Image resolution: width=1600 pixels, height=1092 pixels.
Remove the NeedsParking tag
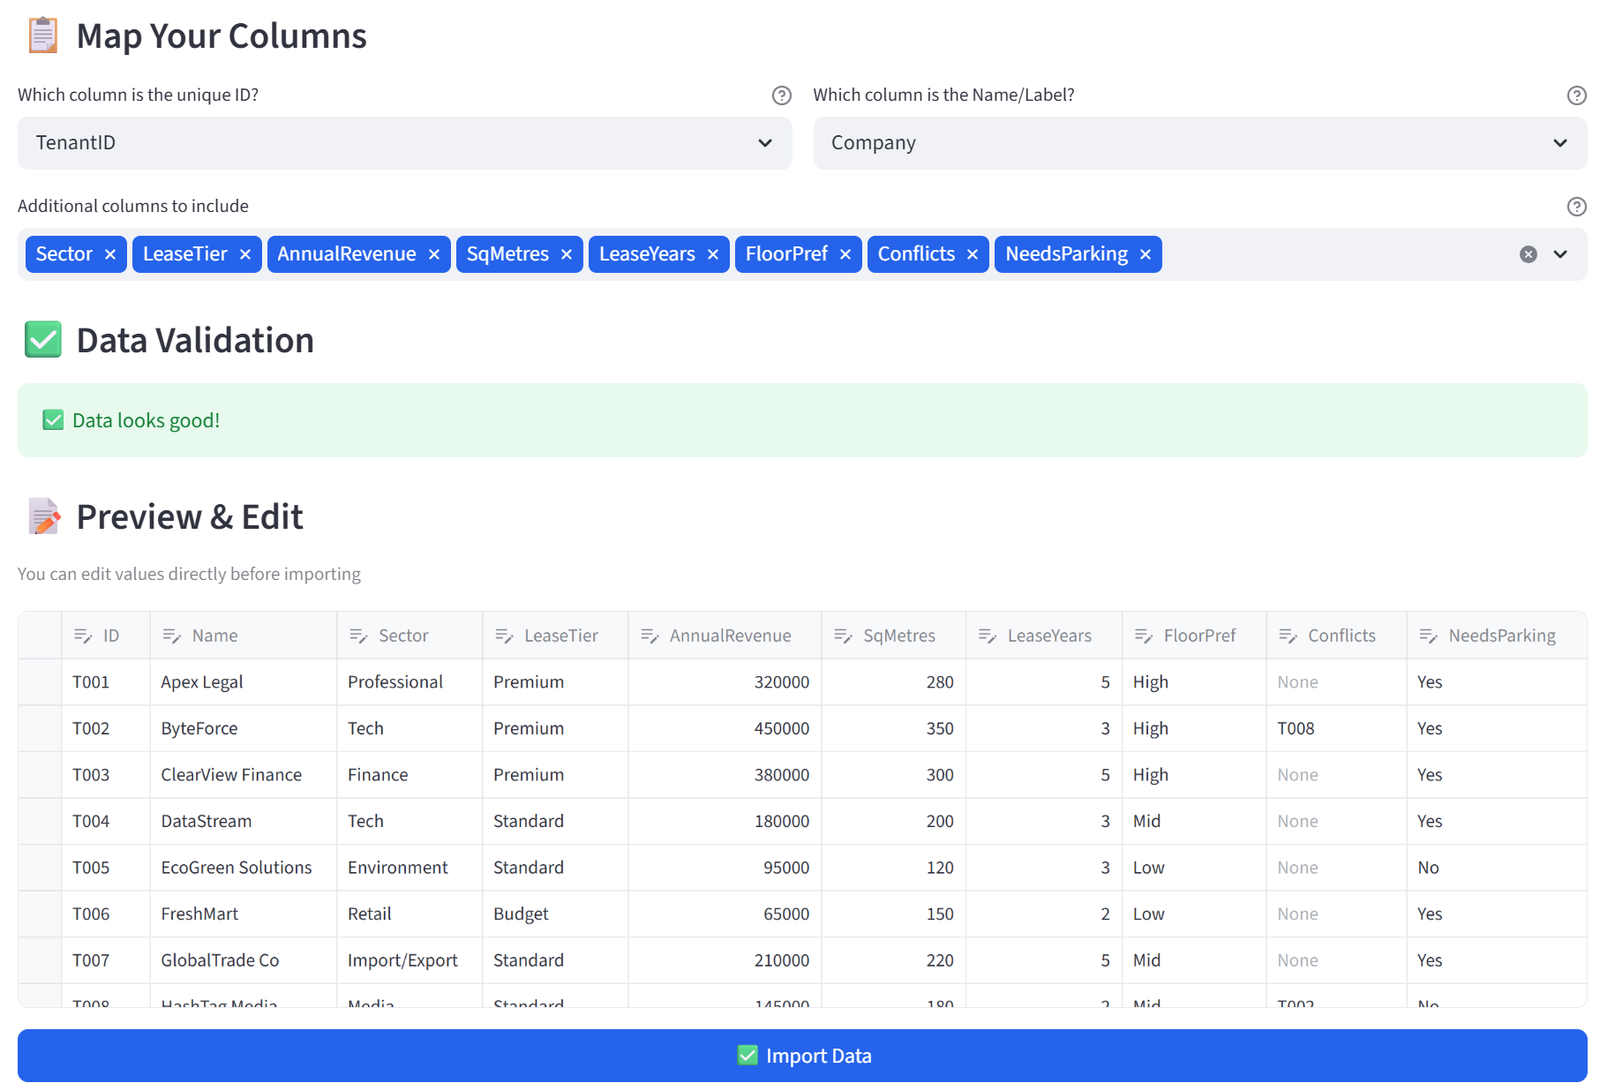click(1145, 254)
